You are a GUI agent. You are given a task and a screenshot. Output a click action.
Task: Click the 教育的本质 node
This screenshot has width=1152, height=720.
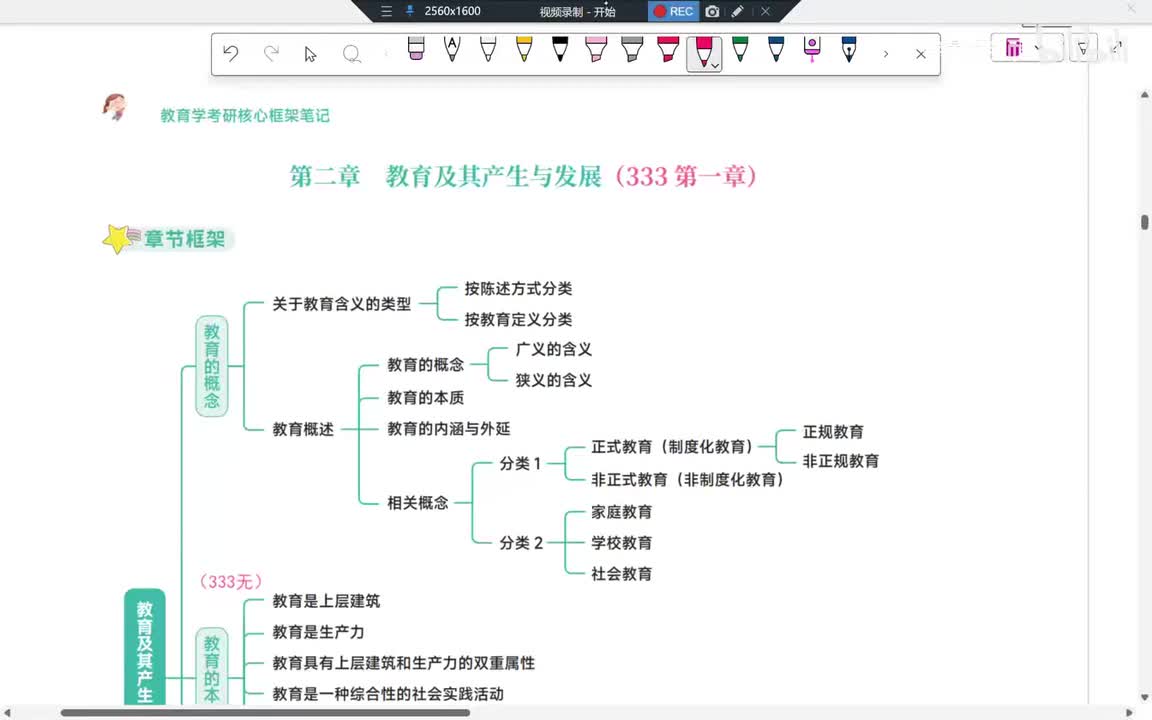(x=425, y=398)
